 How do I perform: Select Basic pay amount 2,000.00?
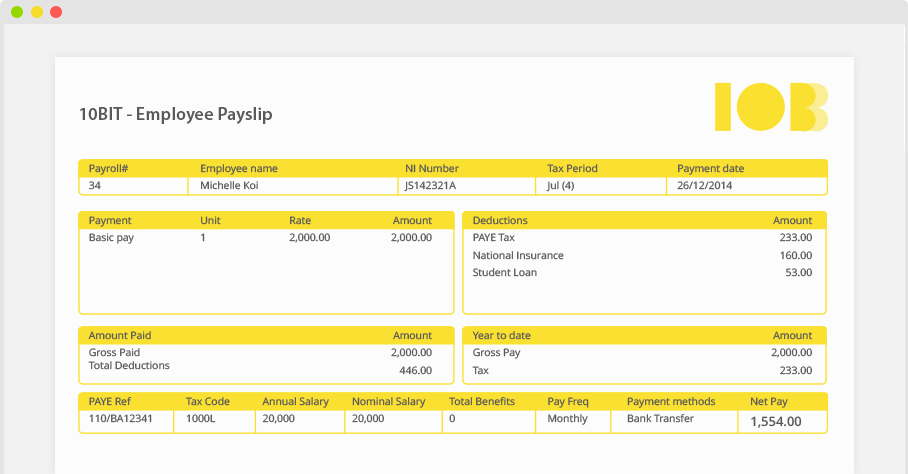point(411,237)
